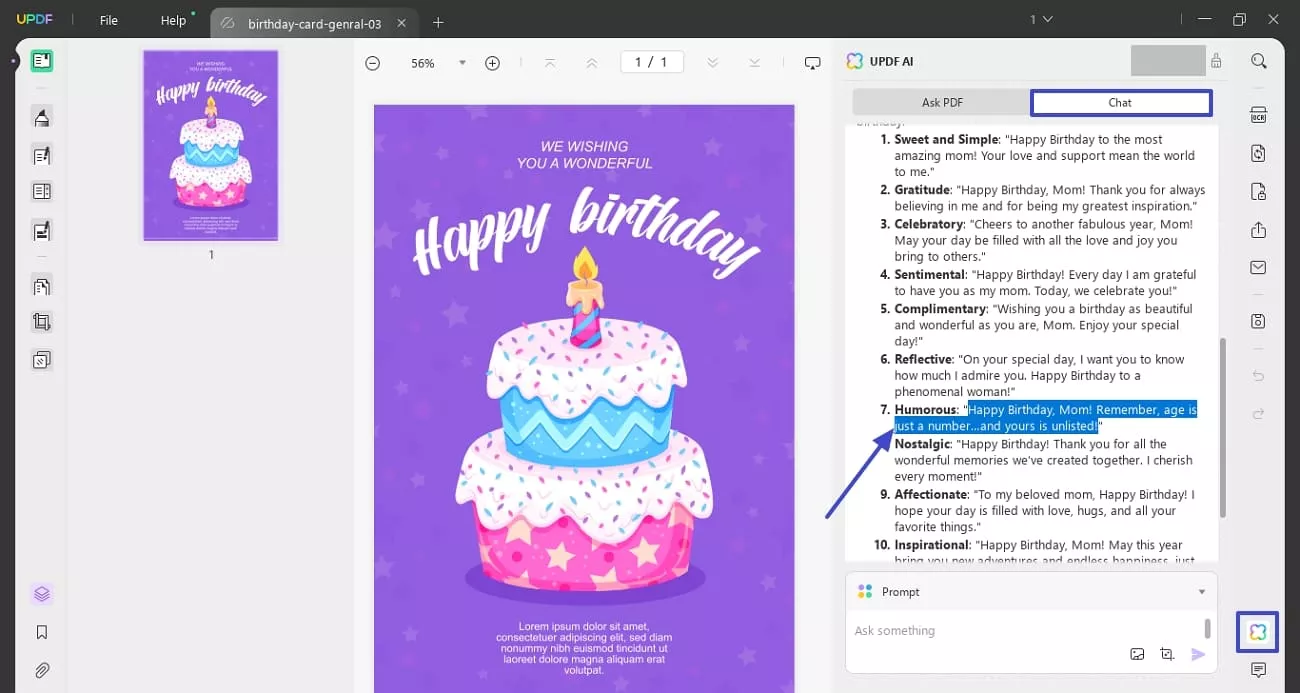Screen dimensions: 1300x693
Task: Send the AI chat message
Action: [1198, 654]
